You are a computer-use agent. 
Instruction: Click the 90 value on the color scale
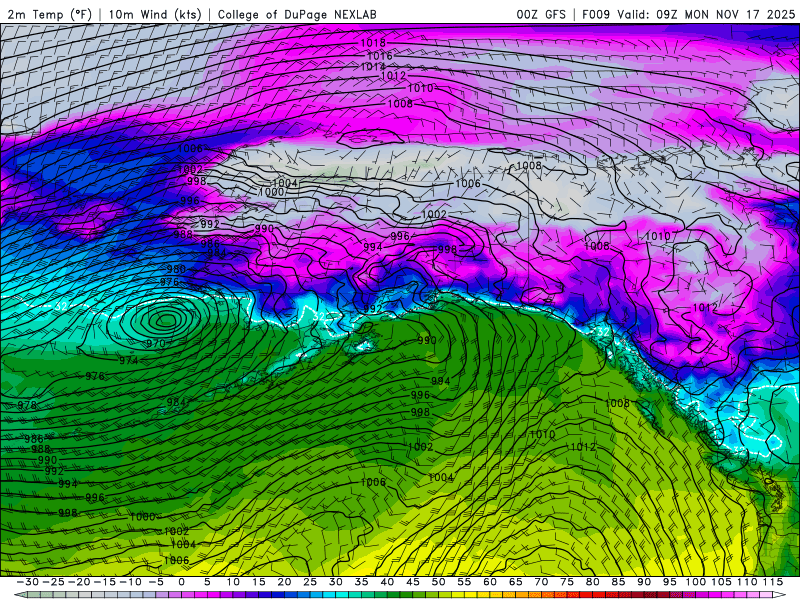tap(644, 582)
